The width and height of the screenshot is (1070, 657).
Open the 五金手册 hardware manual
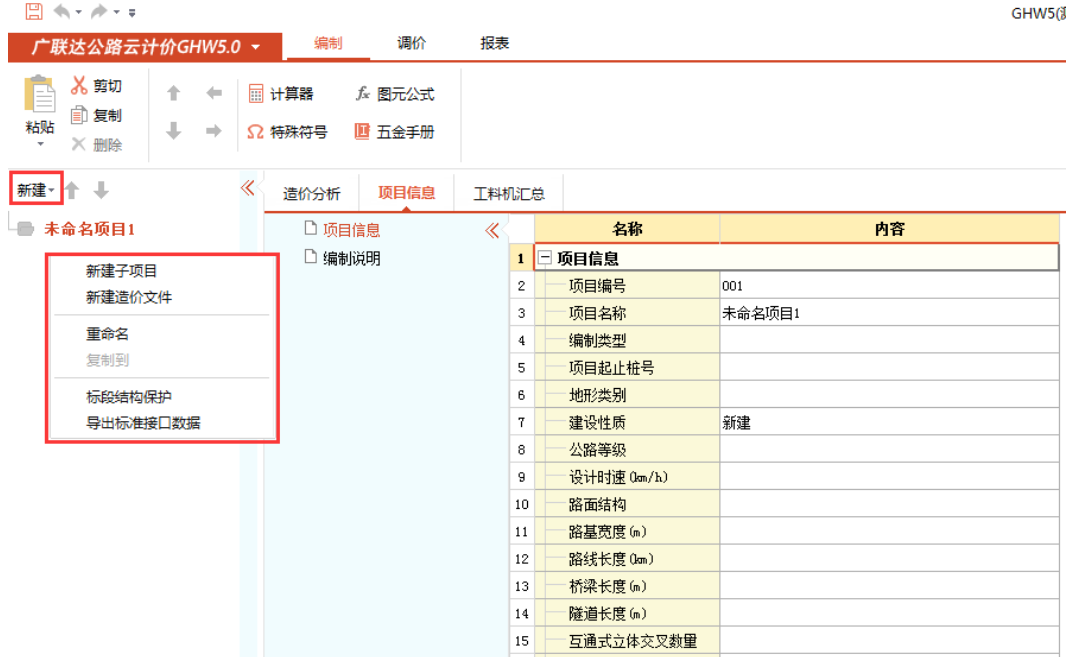[395, 132]
